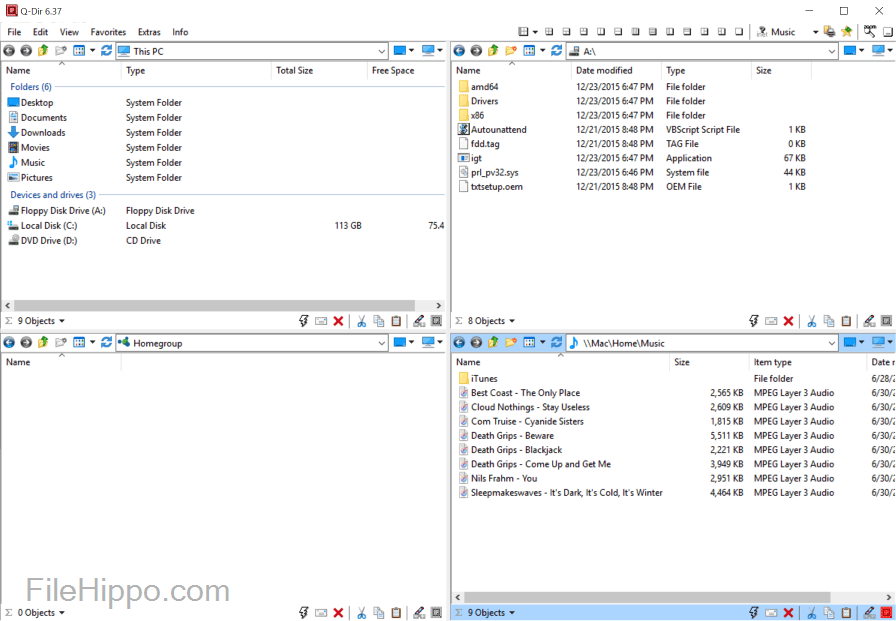The width and height of the screenshot is (896, 621).
Task: Open the Favorites menu
Action: coord(108,32)
